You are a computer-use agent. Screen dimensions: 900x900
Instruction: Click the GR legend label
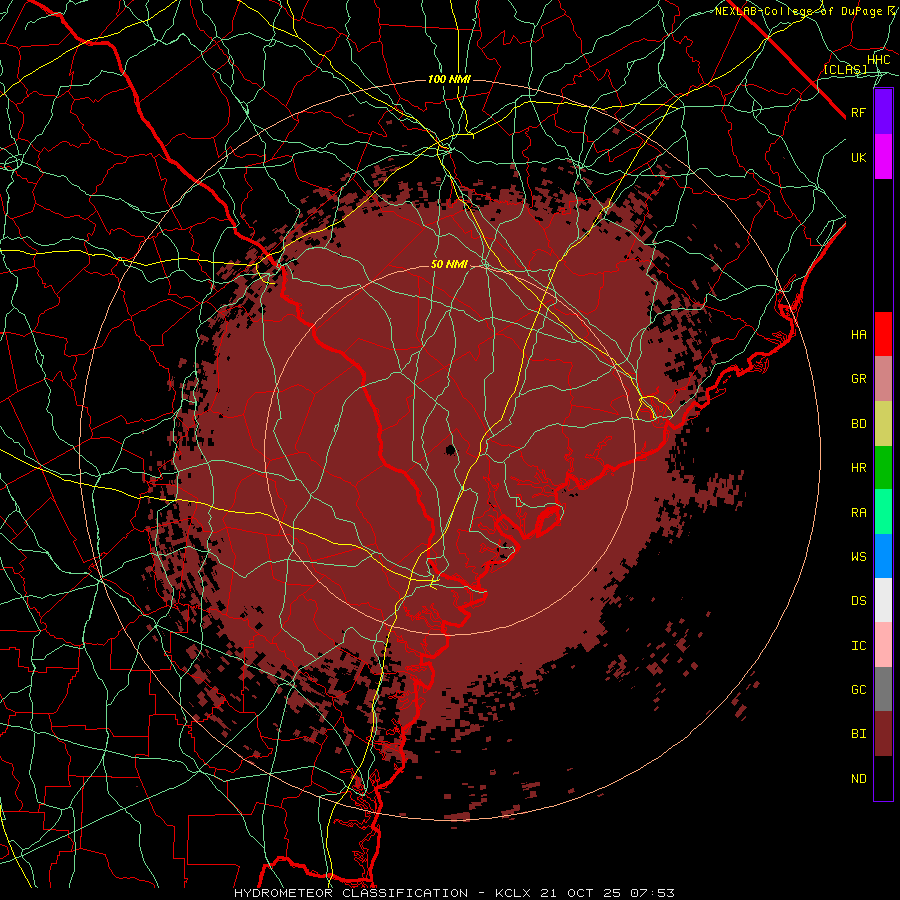coord(859,379)
